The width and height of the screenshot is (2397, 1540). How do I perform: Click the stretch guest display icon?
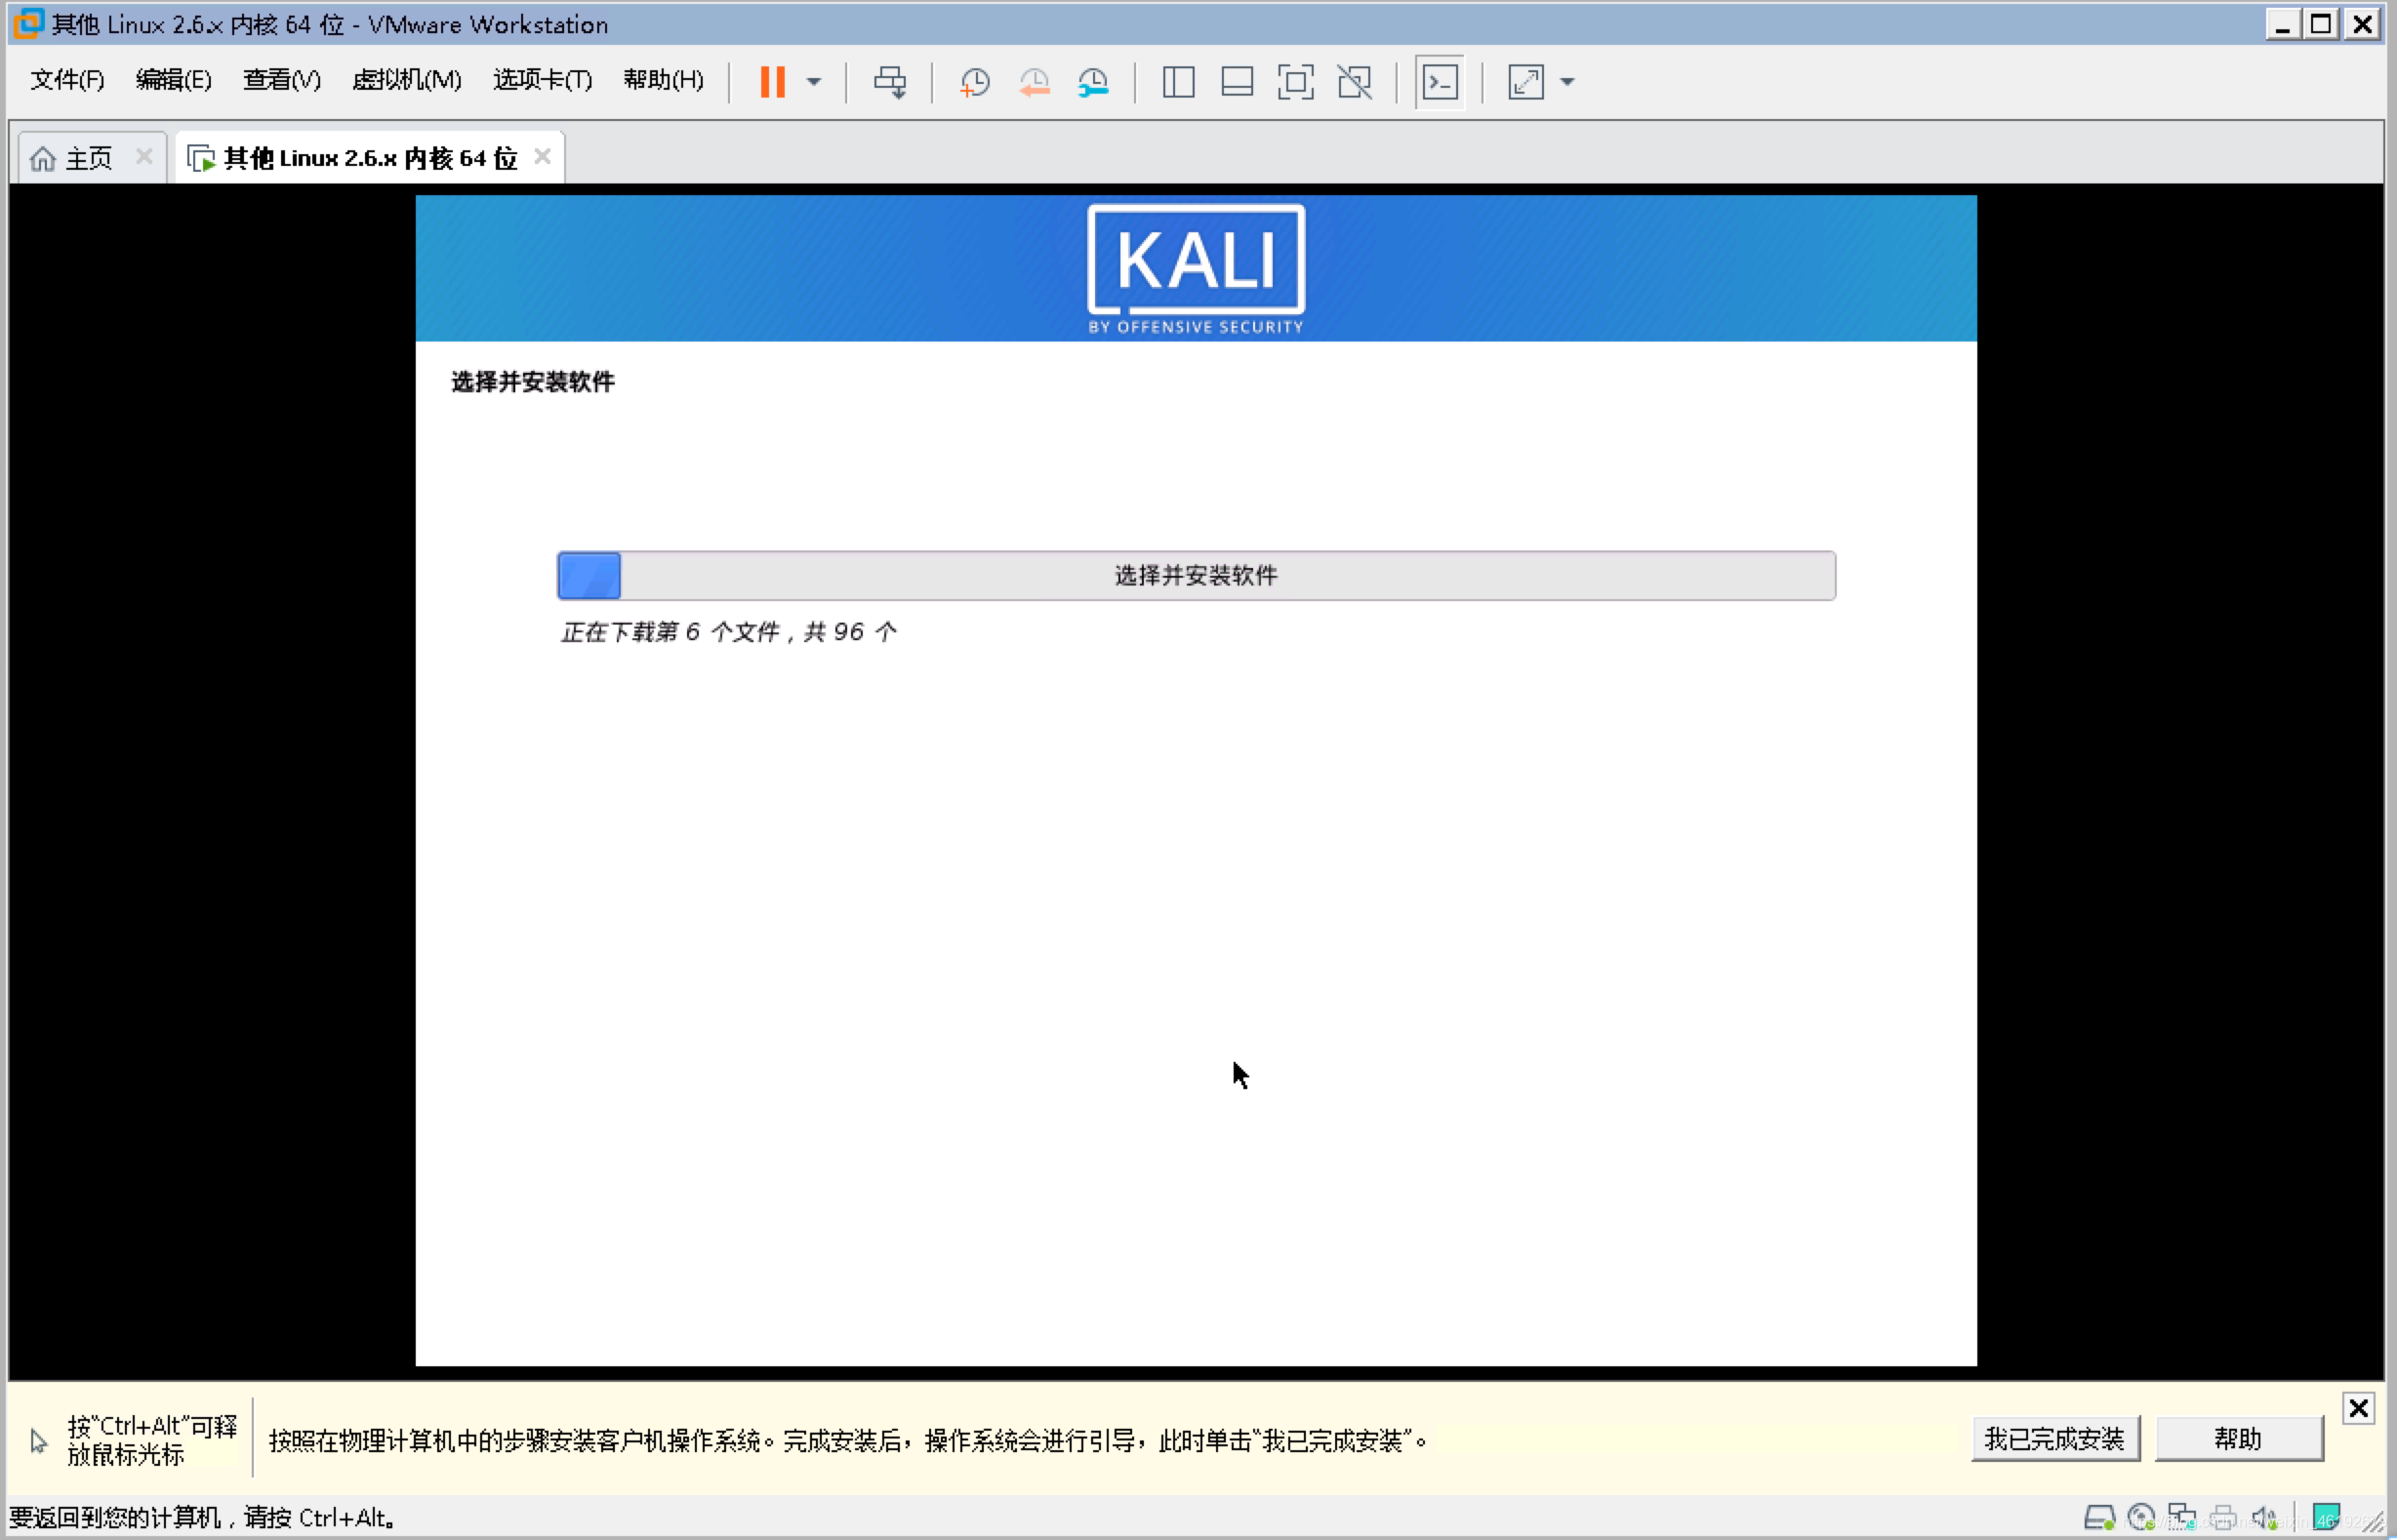[x=1524, y=82]
